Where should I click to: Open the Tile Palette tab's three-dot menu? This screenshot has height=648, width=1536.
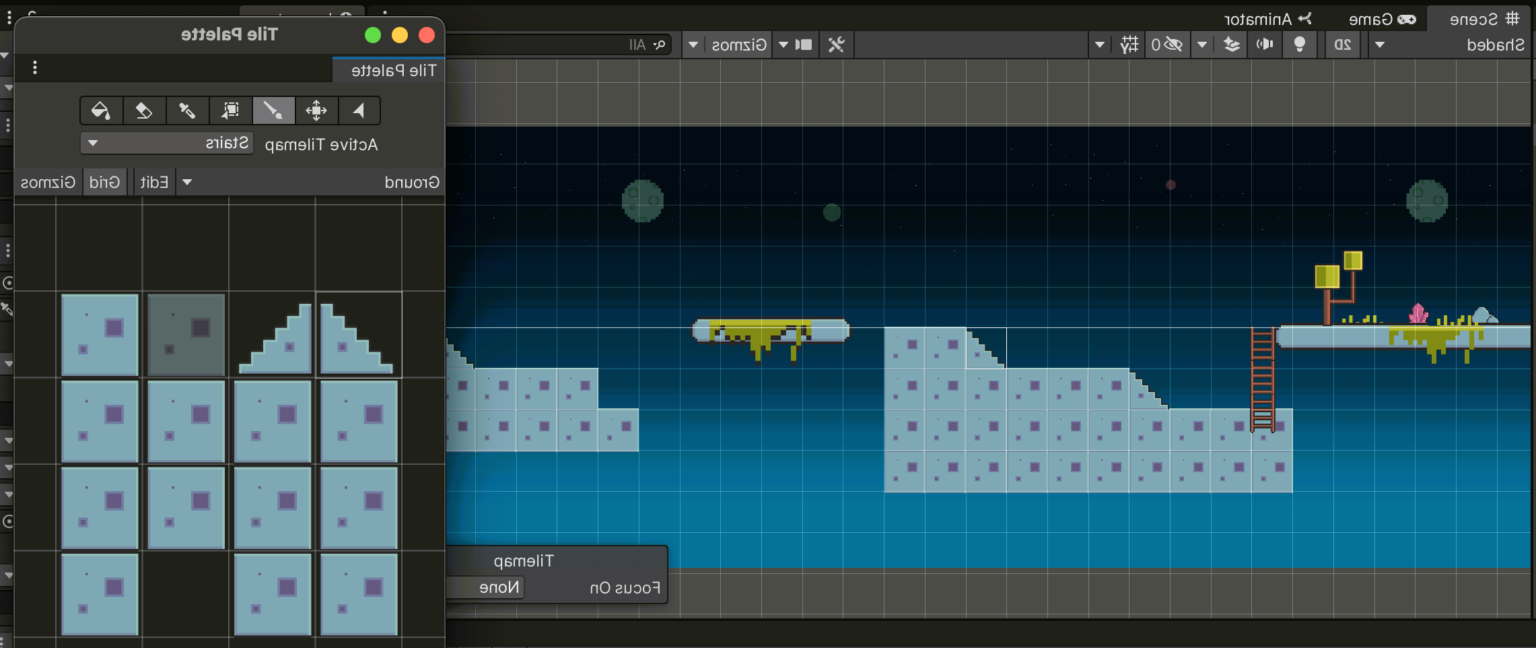pyautogui.click(x=35, y=68)
